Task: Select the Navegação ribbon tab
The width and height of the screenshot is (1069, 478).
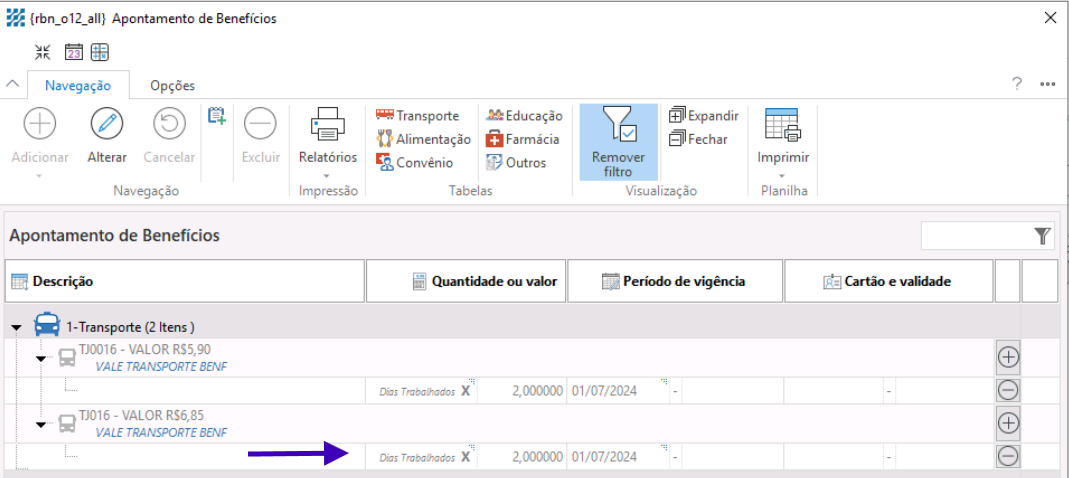Action: 78,86
